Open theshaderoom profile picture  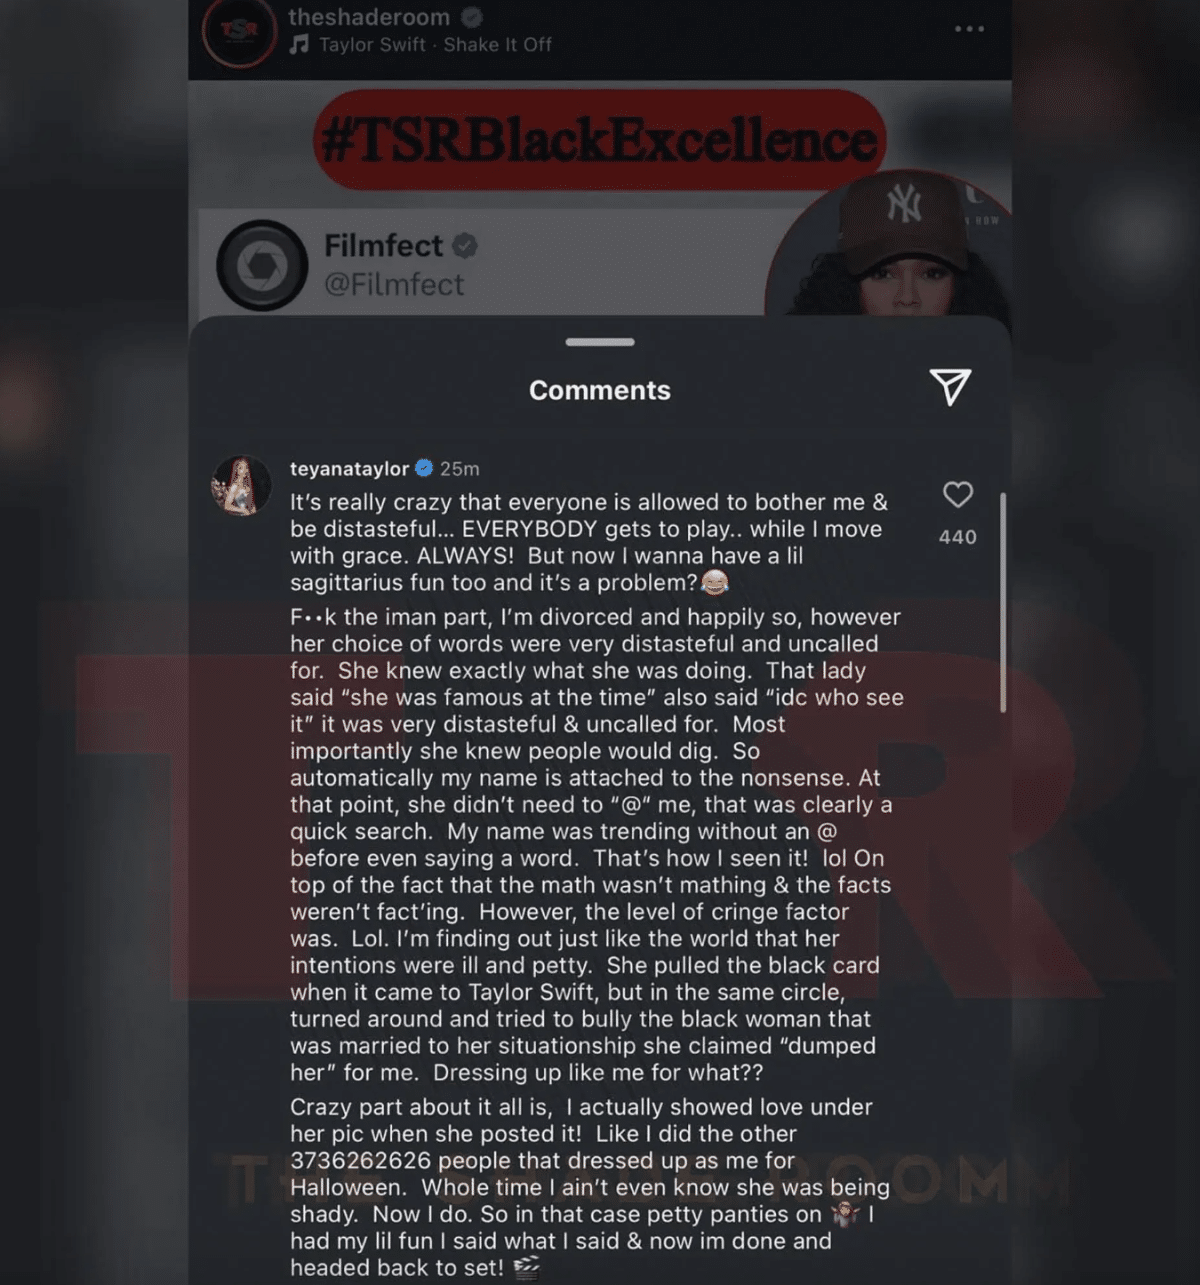pyautogui.click(x=239, y=33)
